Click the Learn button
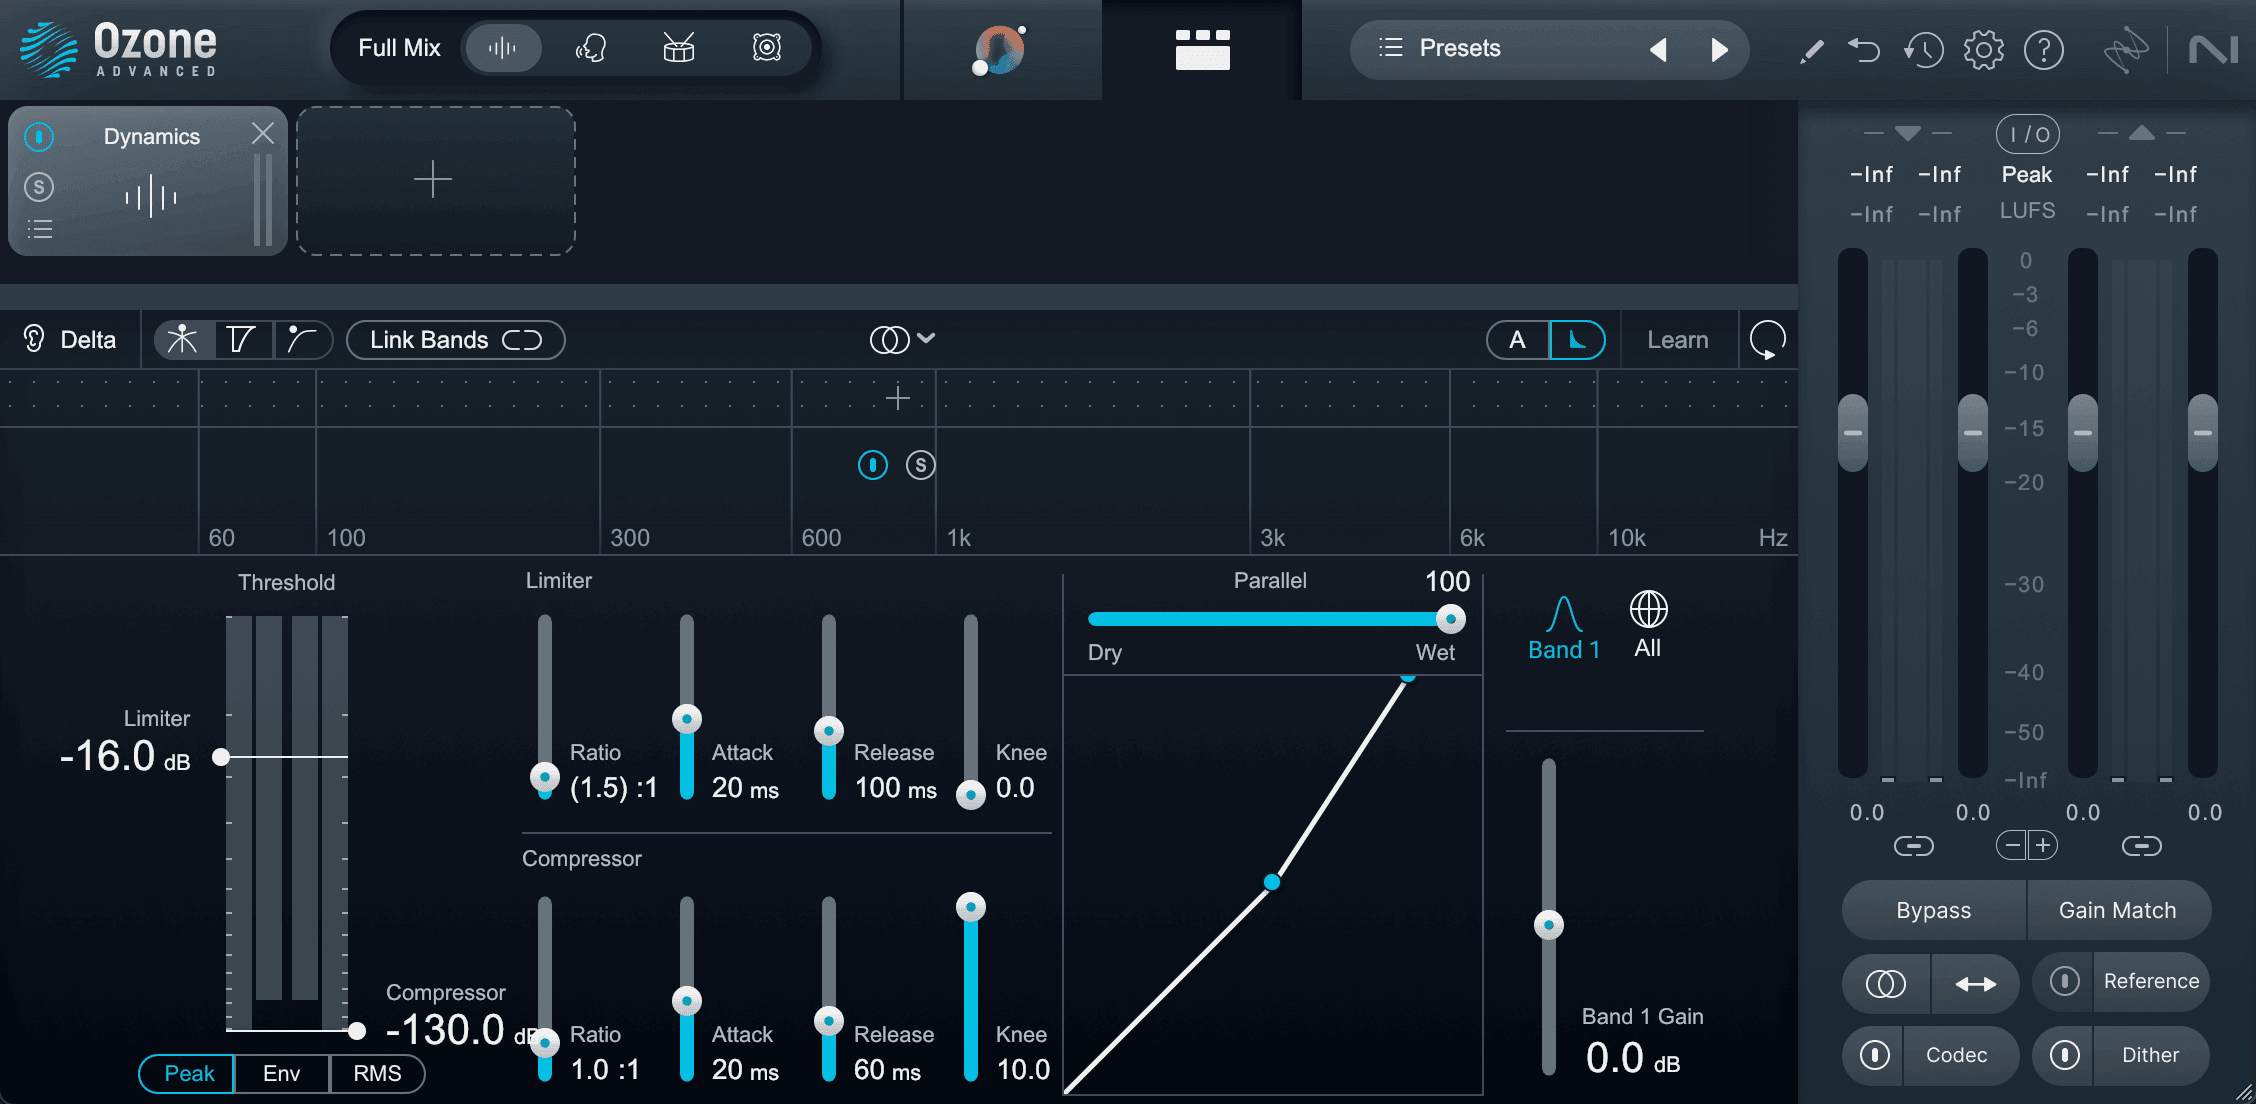 1678,340
